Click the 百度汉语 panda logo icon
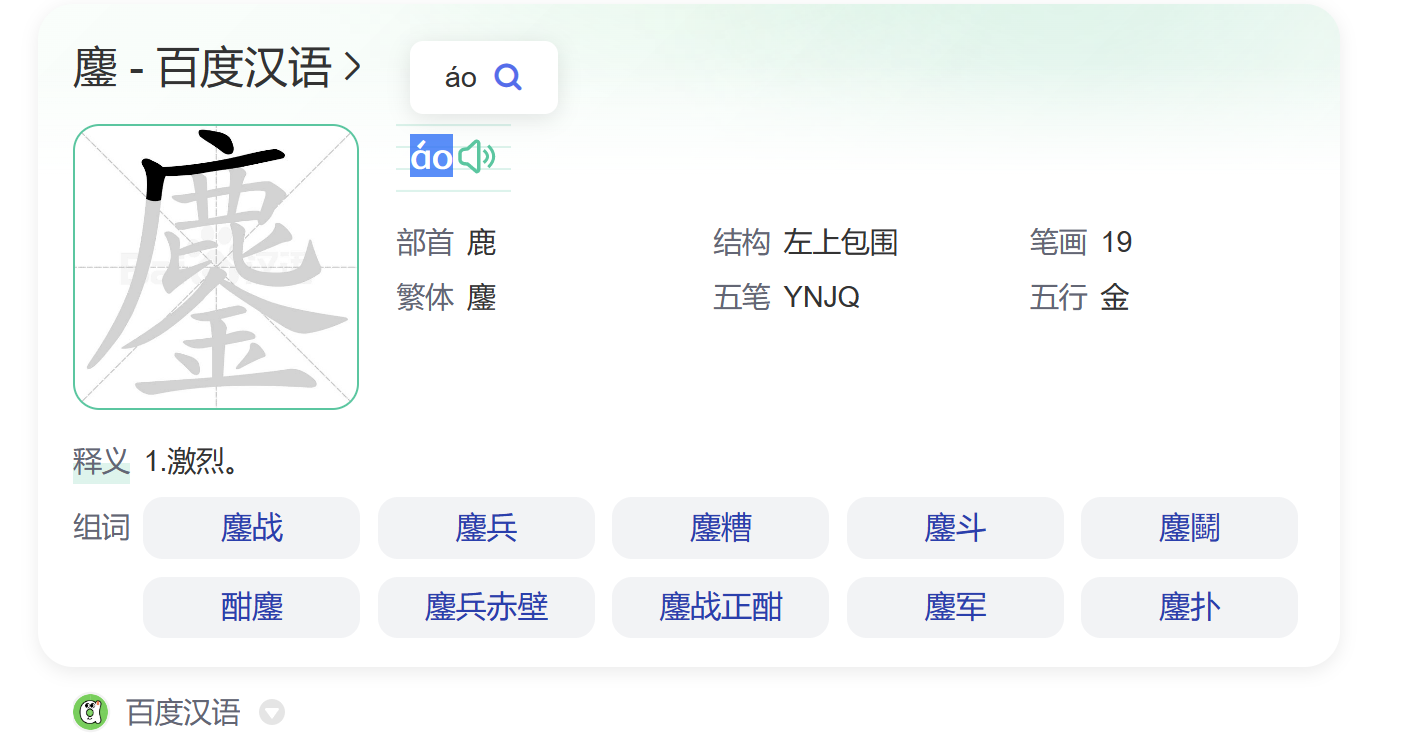1412x745 pixels. point(91,713)
